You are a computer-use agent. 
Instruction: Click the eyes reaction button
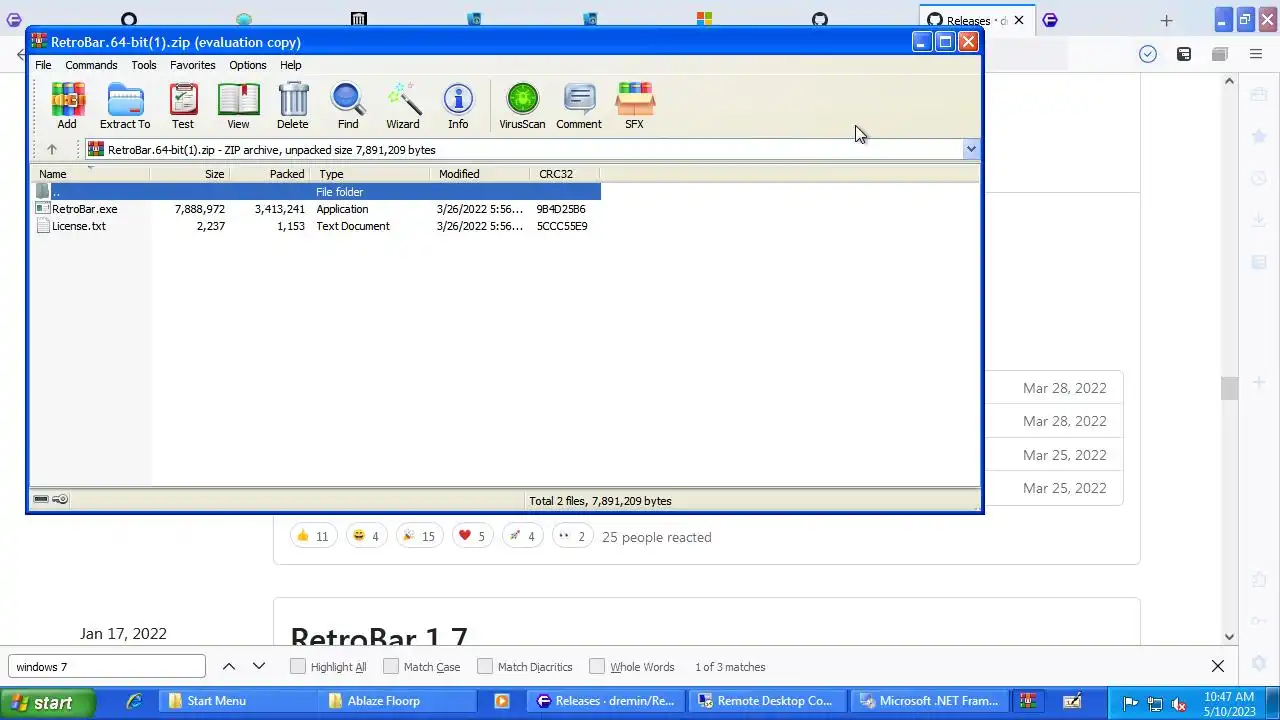(572, 537)
